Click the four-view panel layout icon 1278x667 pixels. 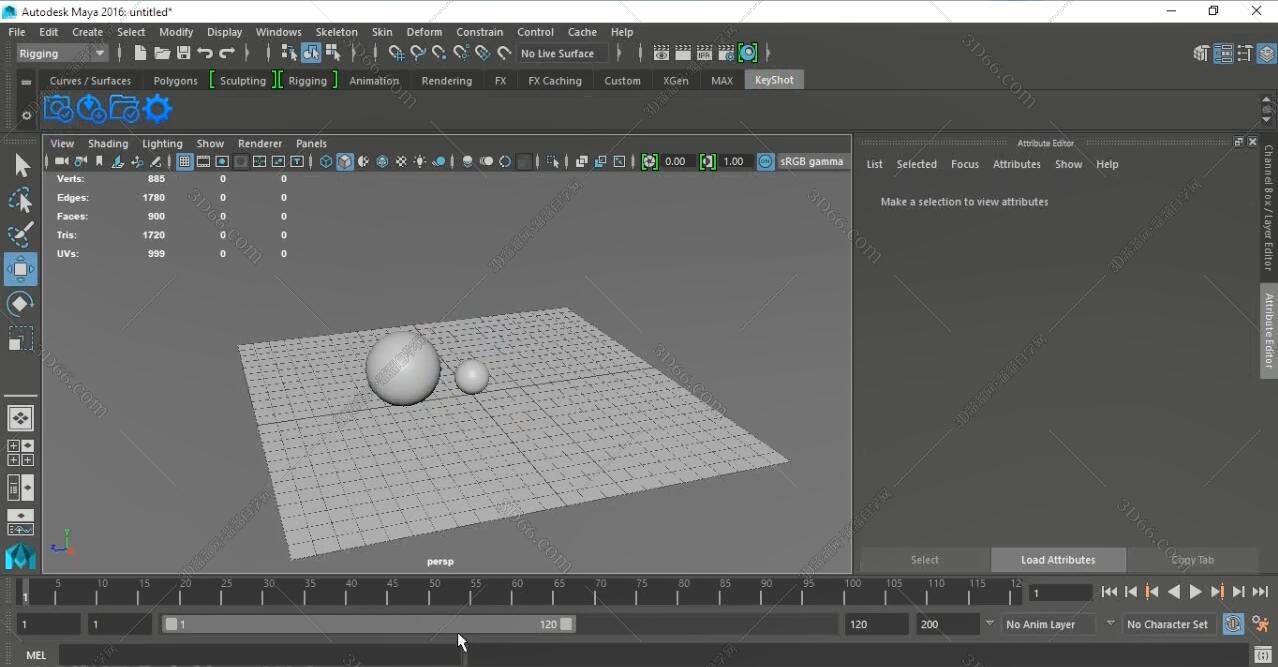(21, 453)
